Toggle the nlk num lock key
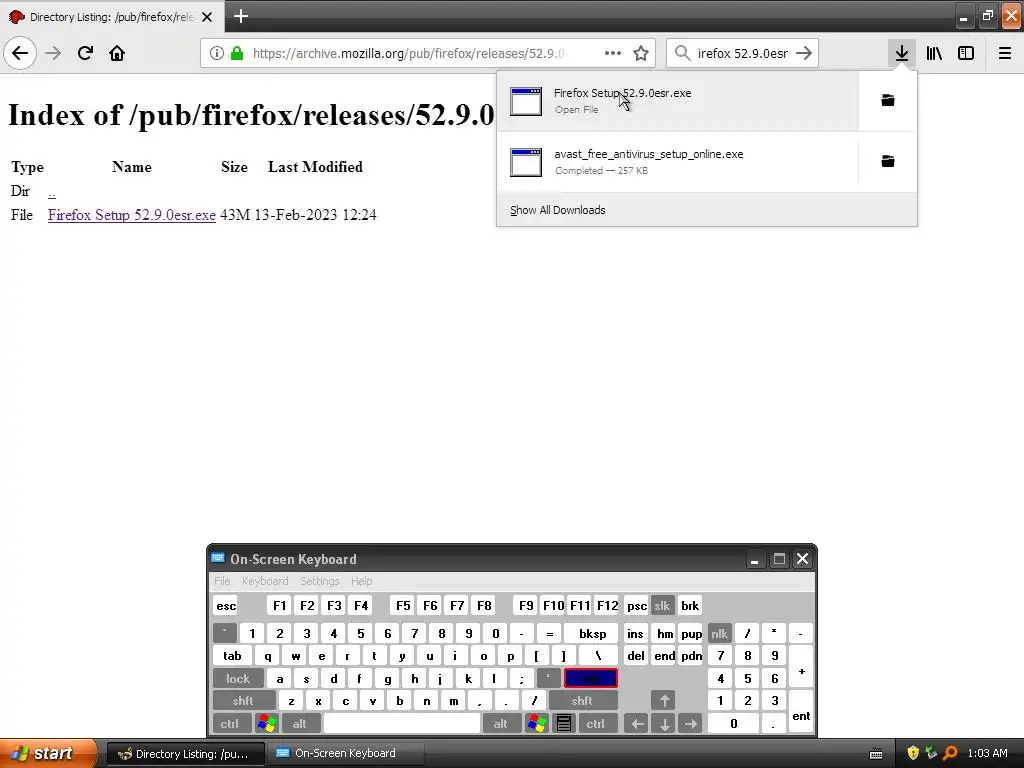The image size is (1024, 768). pos(720,633)
